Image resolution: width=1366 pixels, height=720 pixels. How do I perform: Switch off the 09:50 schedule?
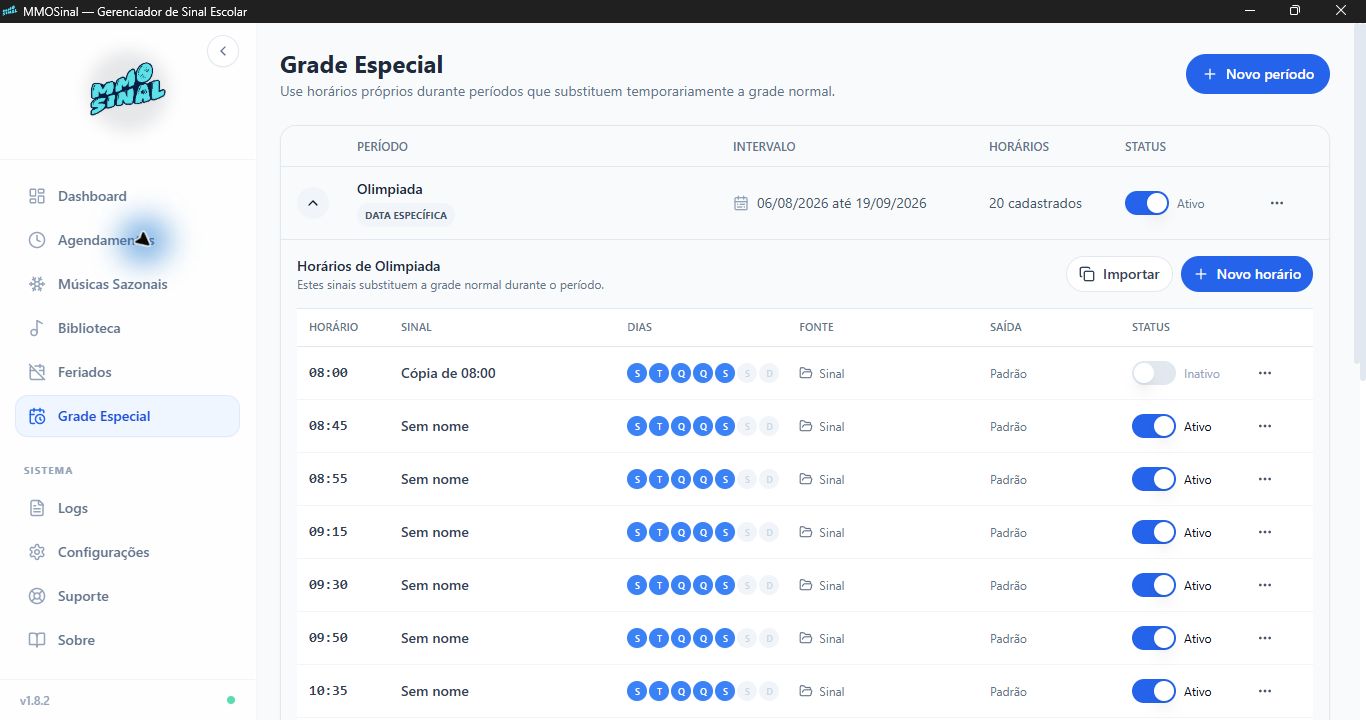click(x=1154, y=638)
